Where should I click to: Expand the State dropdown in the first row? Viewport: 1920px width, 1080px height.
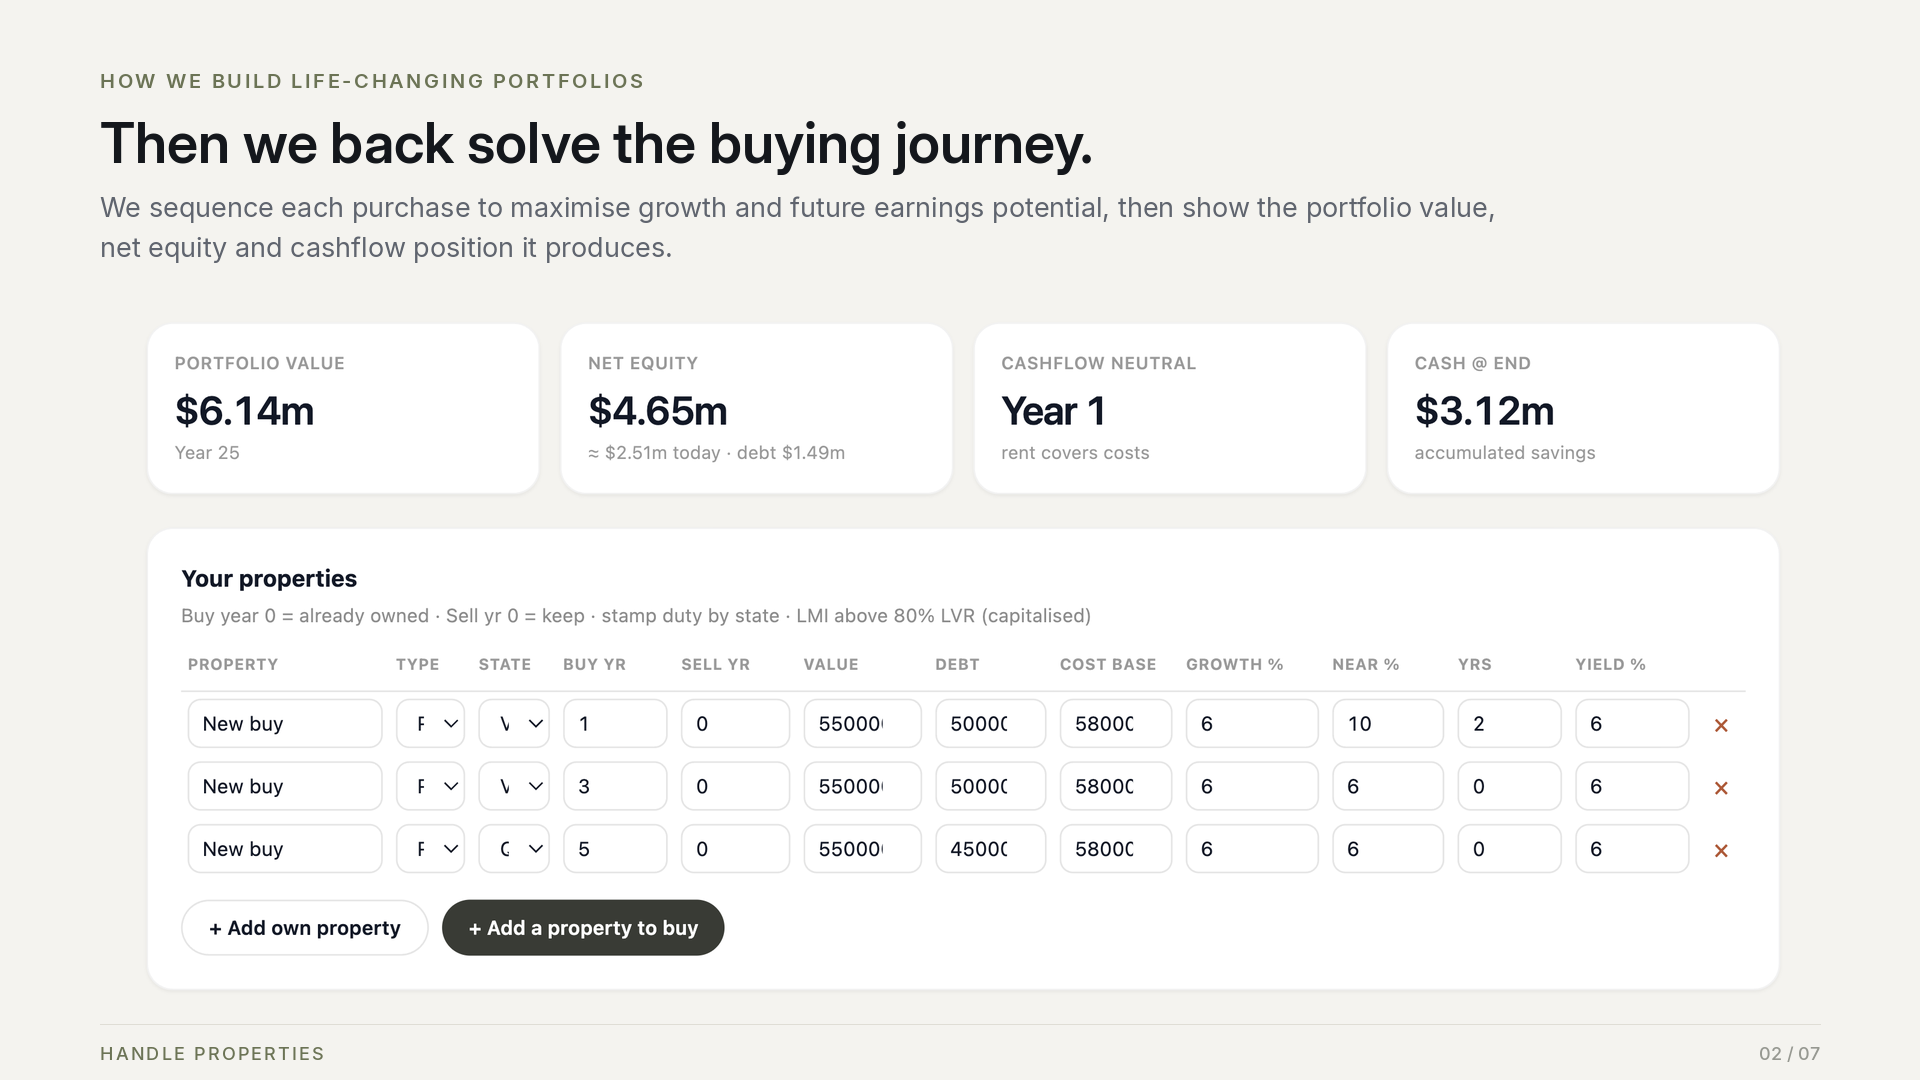(x=514, y=723)
